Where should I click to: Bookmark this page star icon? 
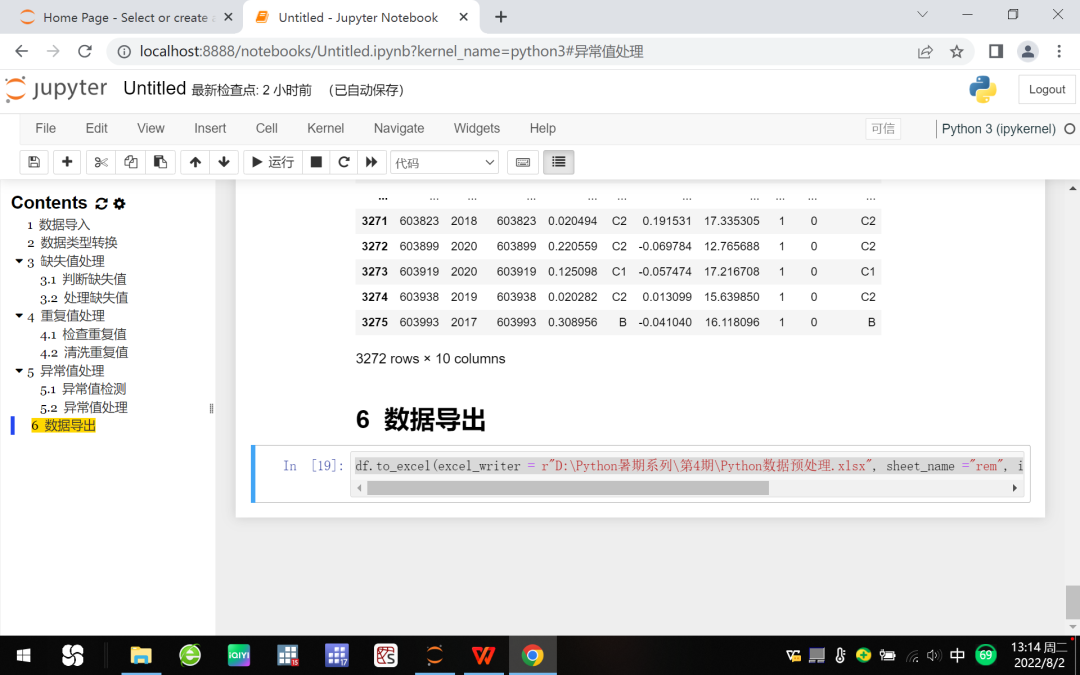coord(957,52)
